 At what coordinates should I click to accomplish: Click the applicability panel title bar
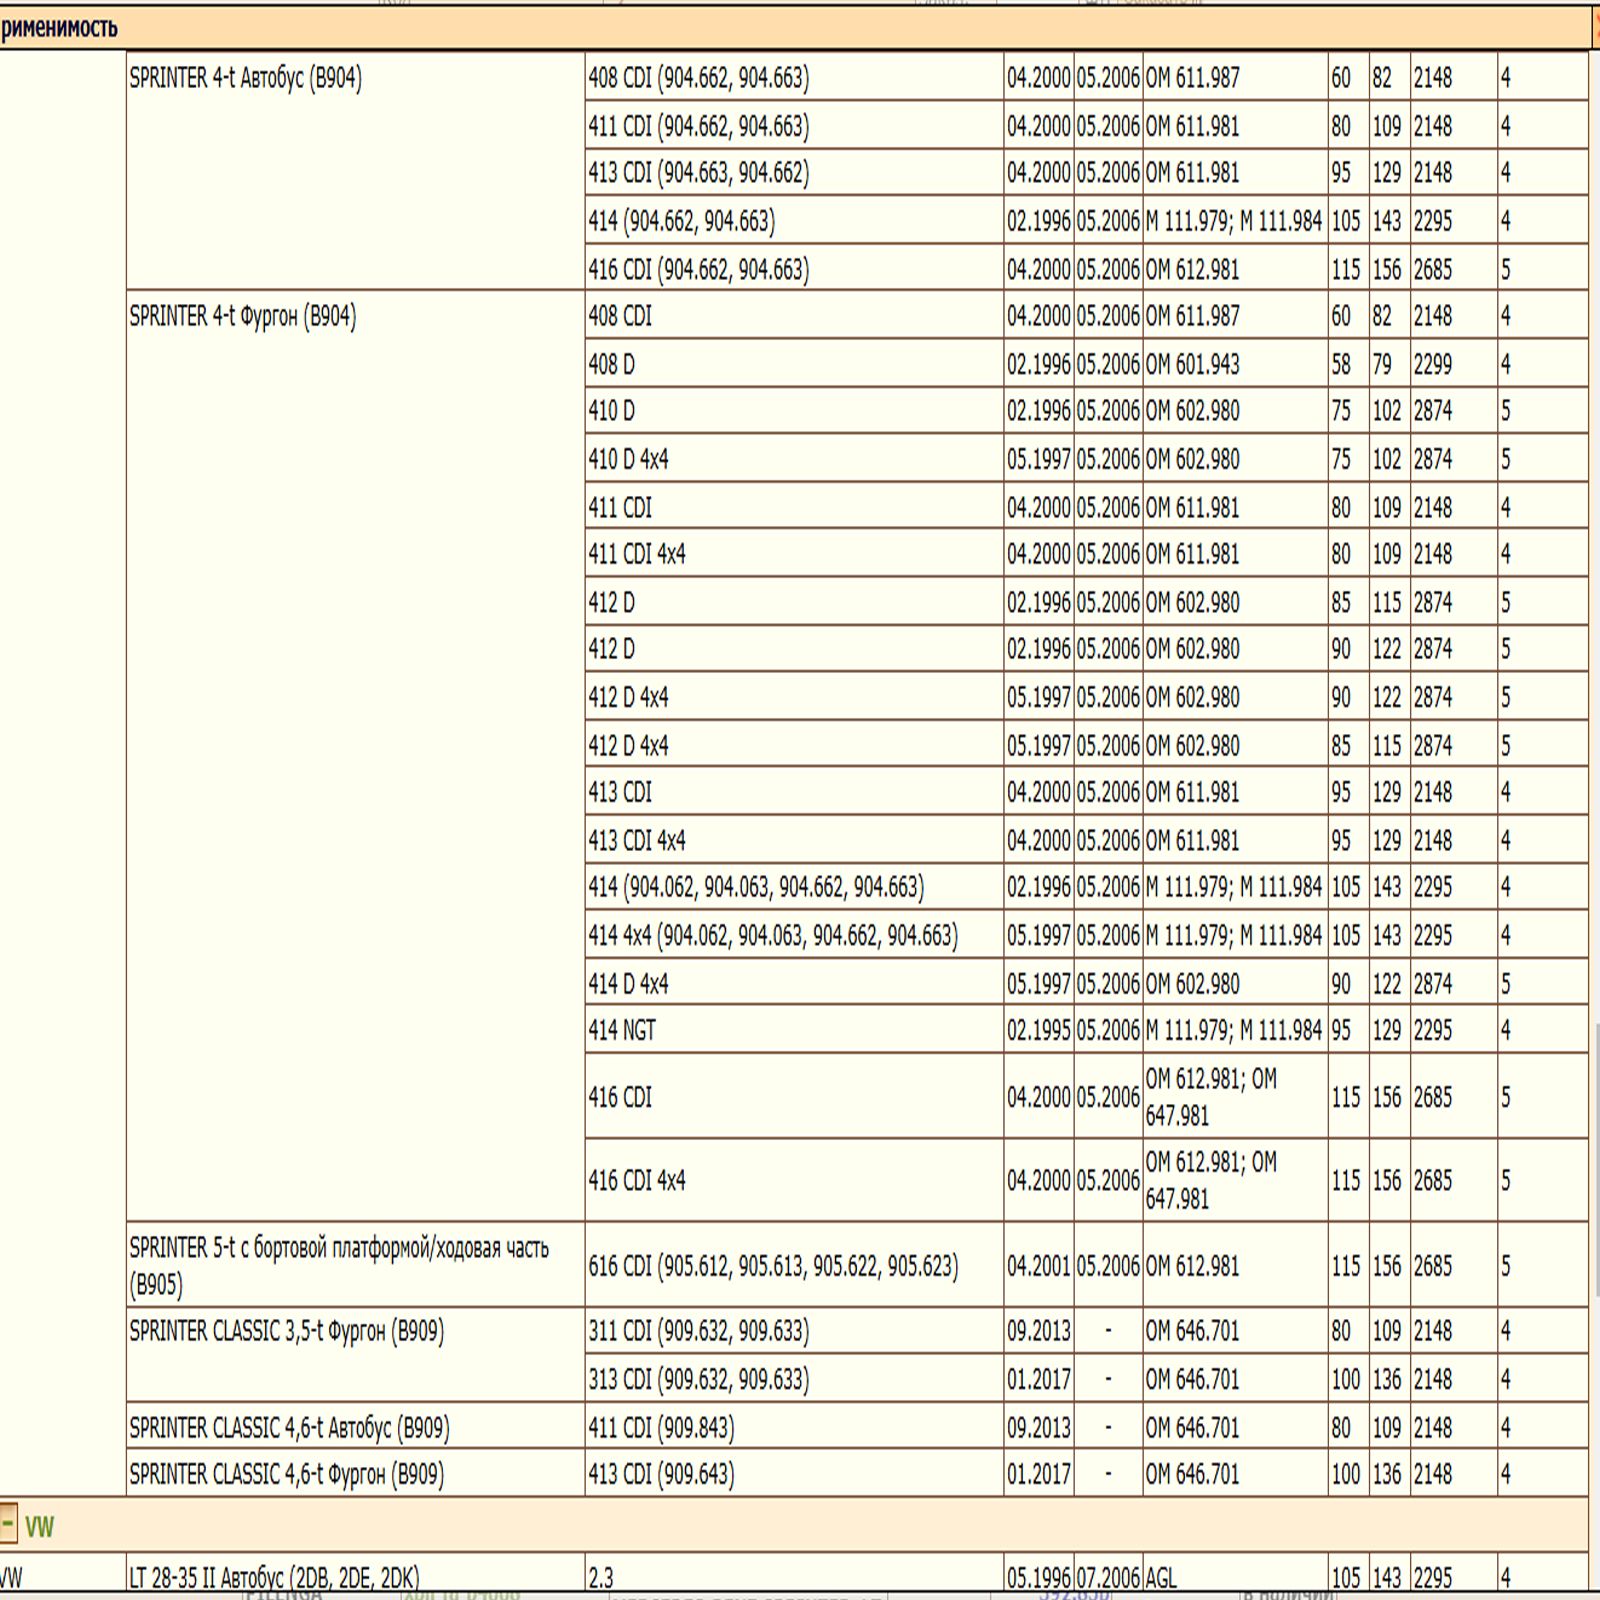(700, 28)
